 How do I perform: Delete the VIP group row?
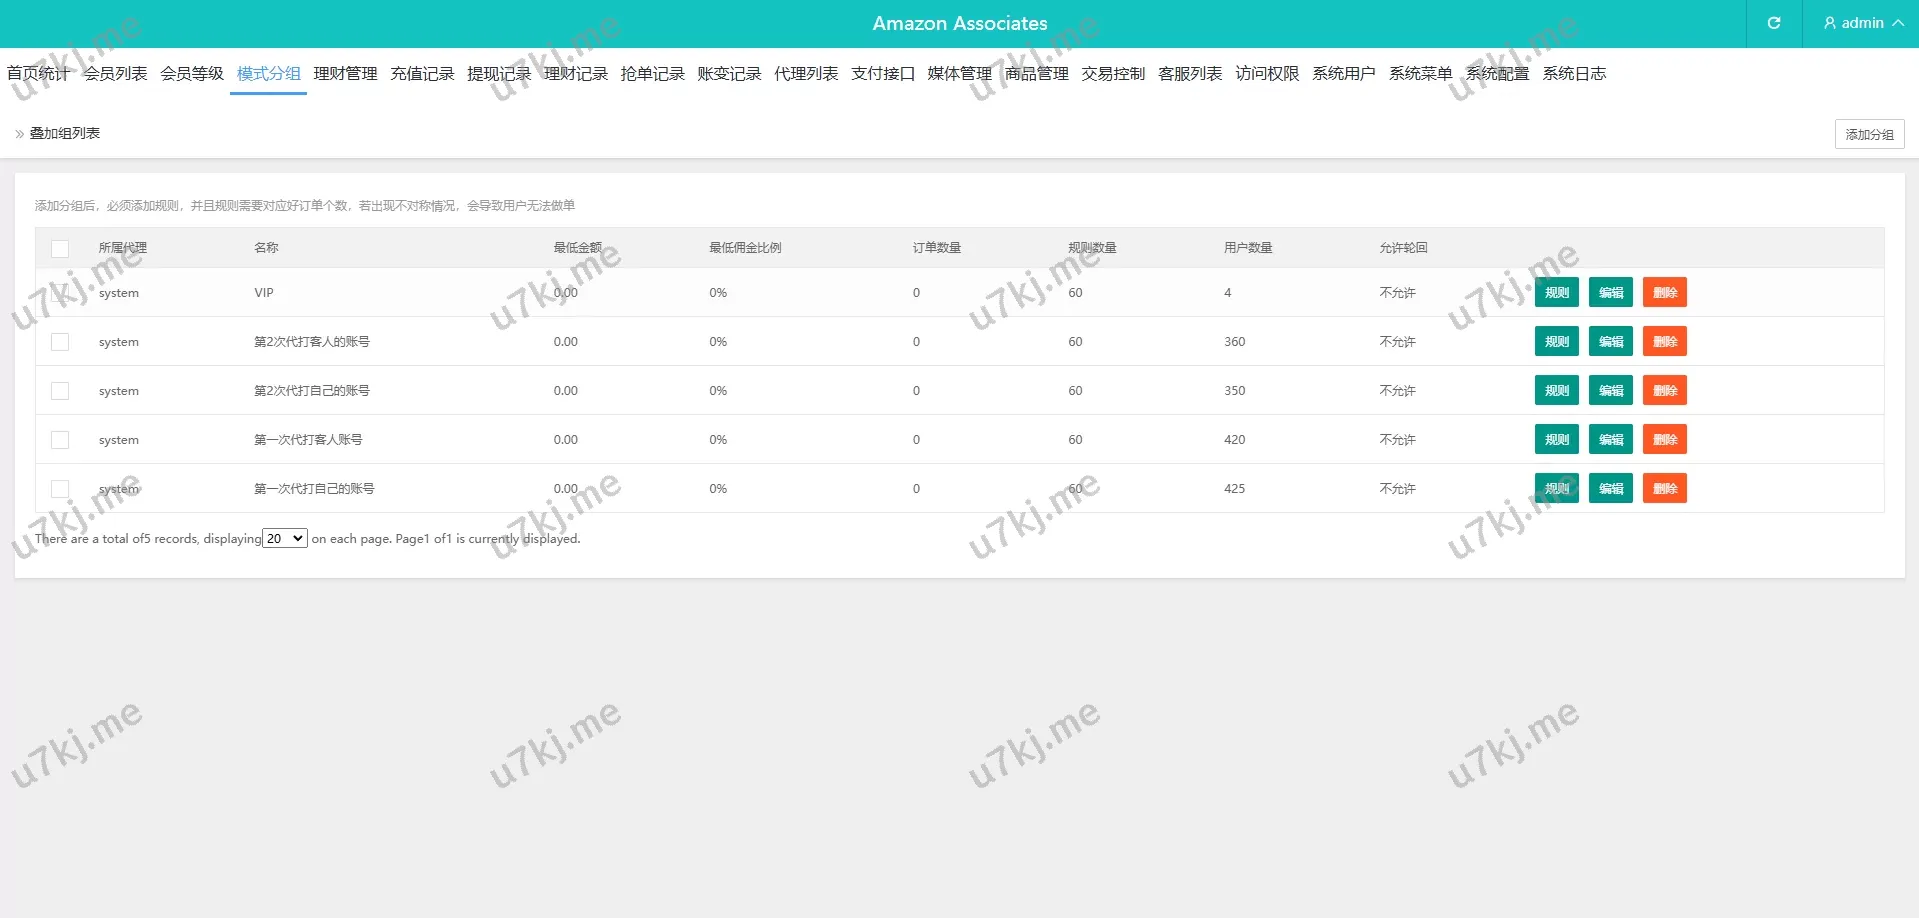tap(1664, 293)
